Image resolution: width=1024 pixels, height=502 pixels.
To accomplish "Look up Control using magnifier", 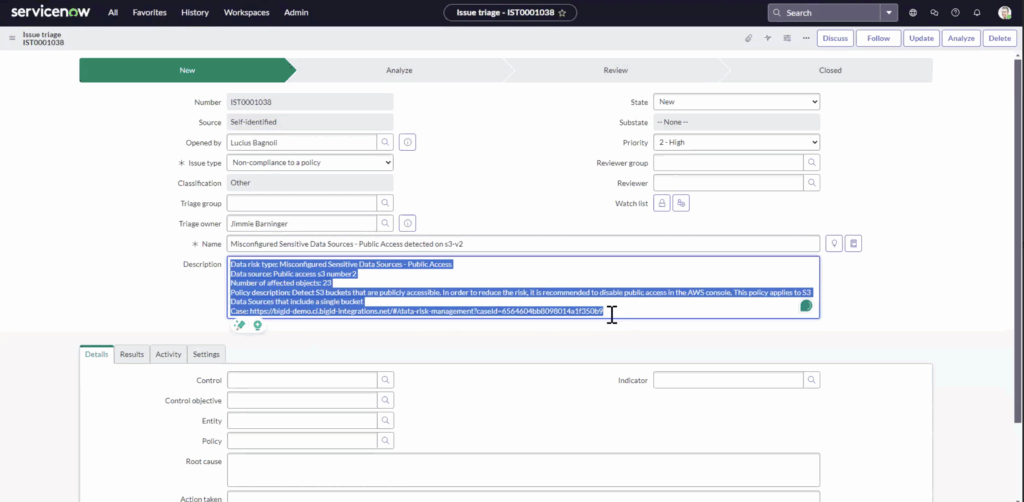I will click(x=385, y=381).
